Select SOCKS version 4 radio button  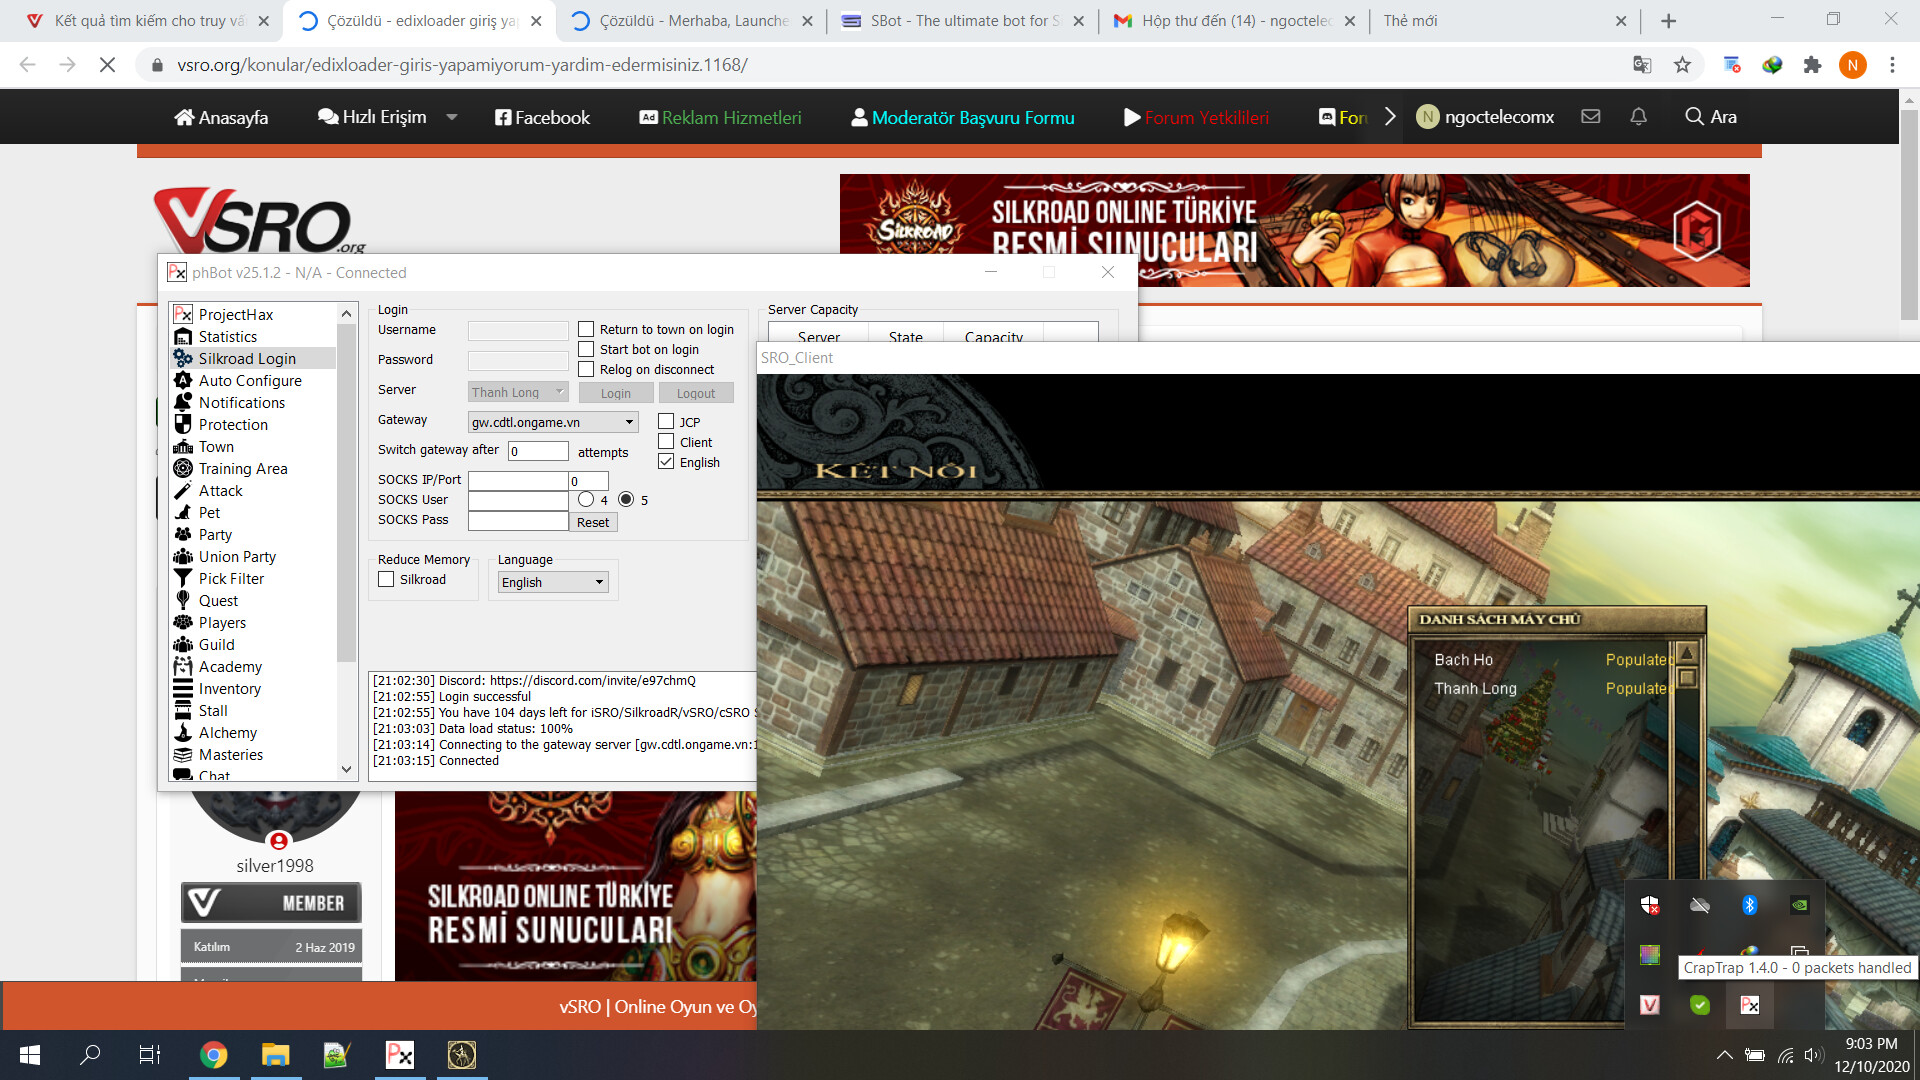pos(586,500)
